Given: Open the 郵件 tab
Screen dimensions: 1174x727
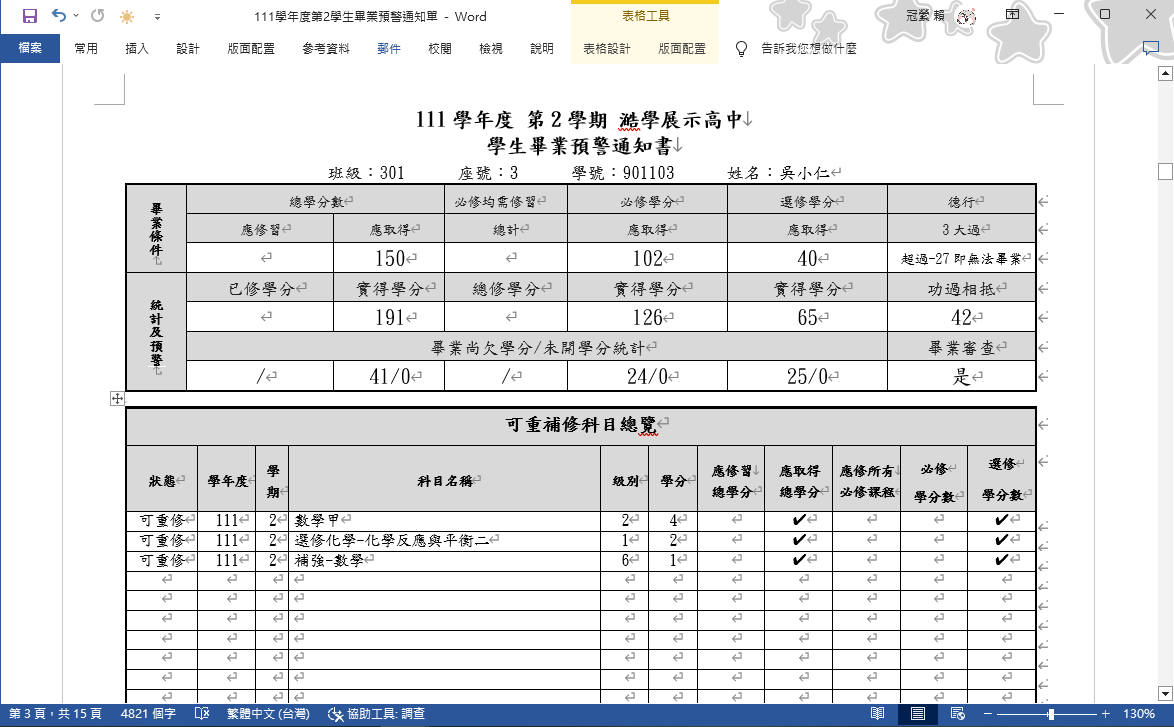Looking at the screenshot, I should [x=389, y=49].
